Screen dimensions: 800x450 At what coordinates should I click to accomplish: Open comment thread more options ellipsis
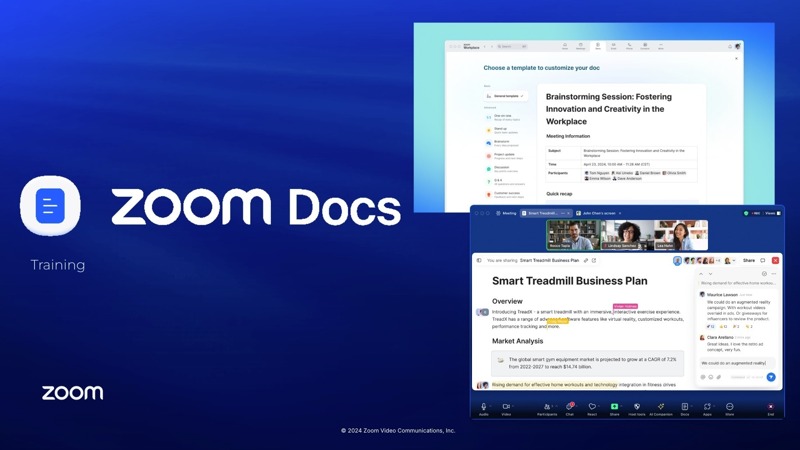773,274
